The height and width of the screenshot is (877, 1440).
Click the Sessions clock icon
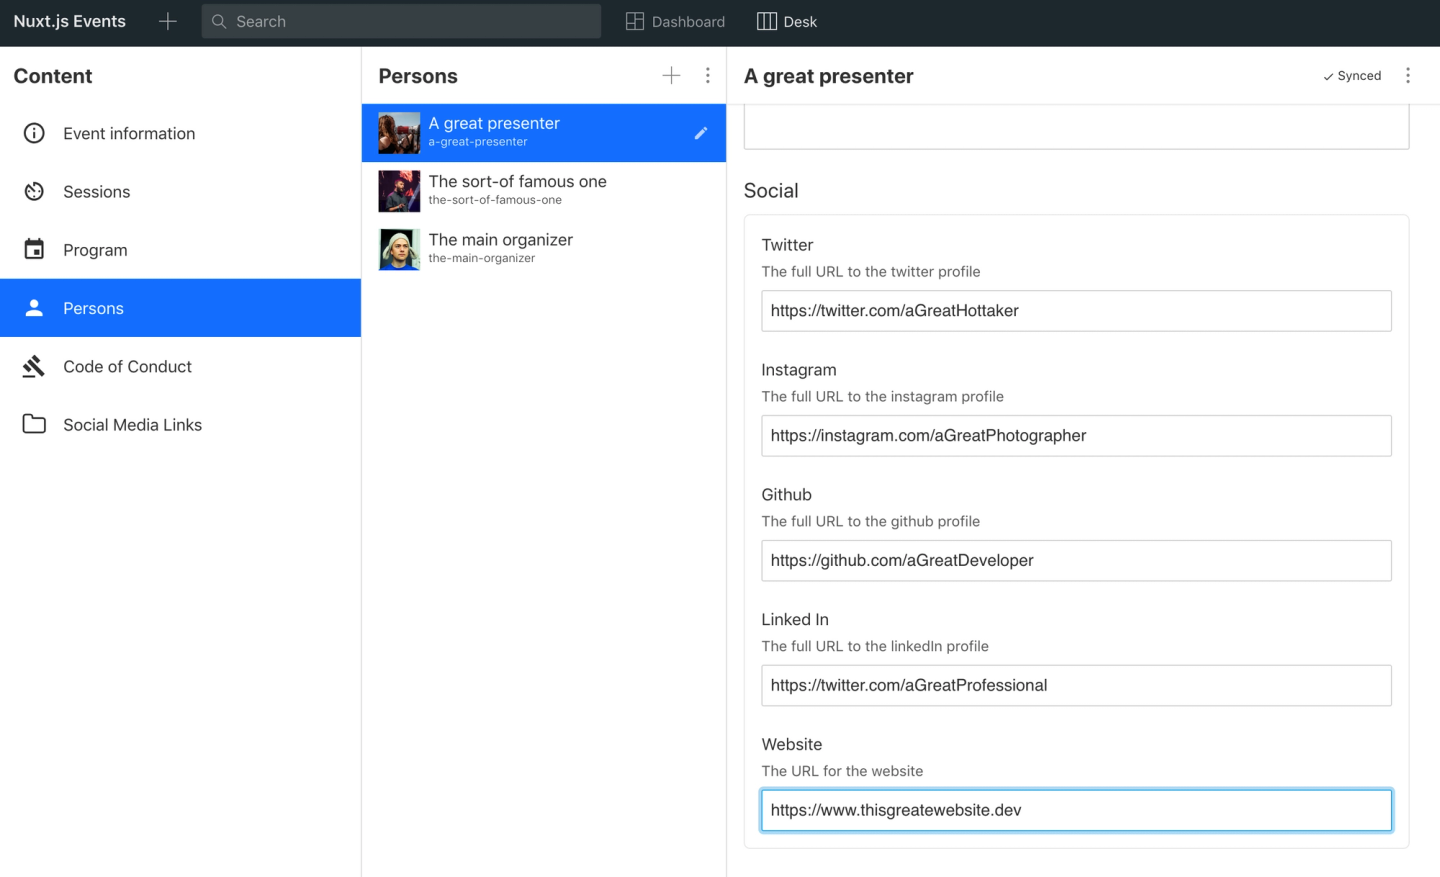pos(33,191)
